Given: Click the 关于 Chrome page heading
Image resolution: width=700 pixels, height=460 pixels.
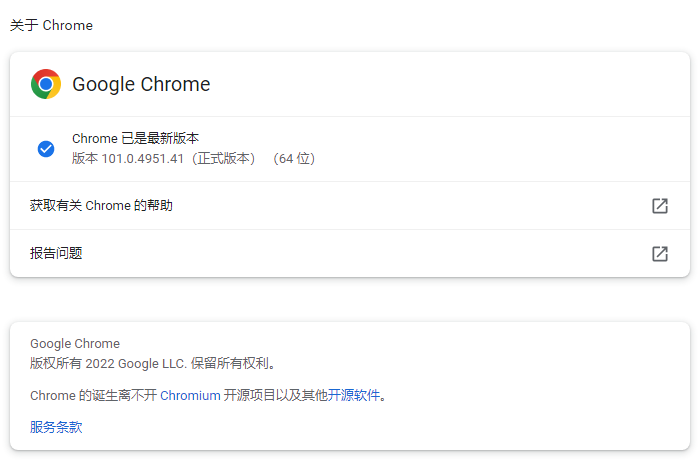Looking at the screenshot, I should point(51,25).
